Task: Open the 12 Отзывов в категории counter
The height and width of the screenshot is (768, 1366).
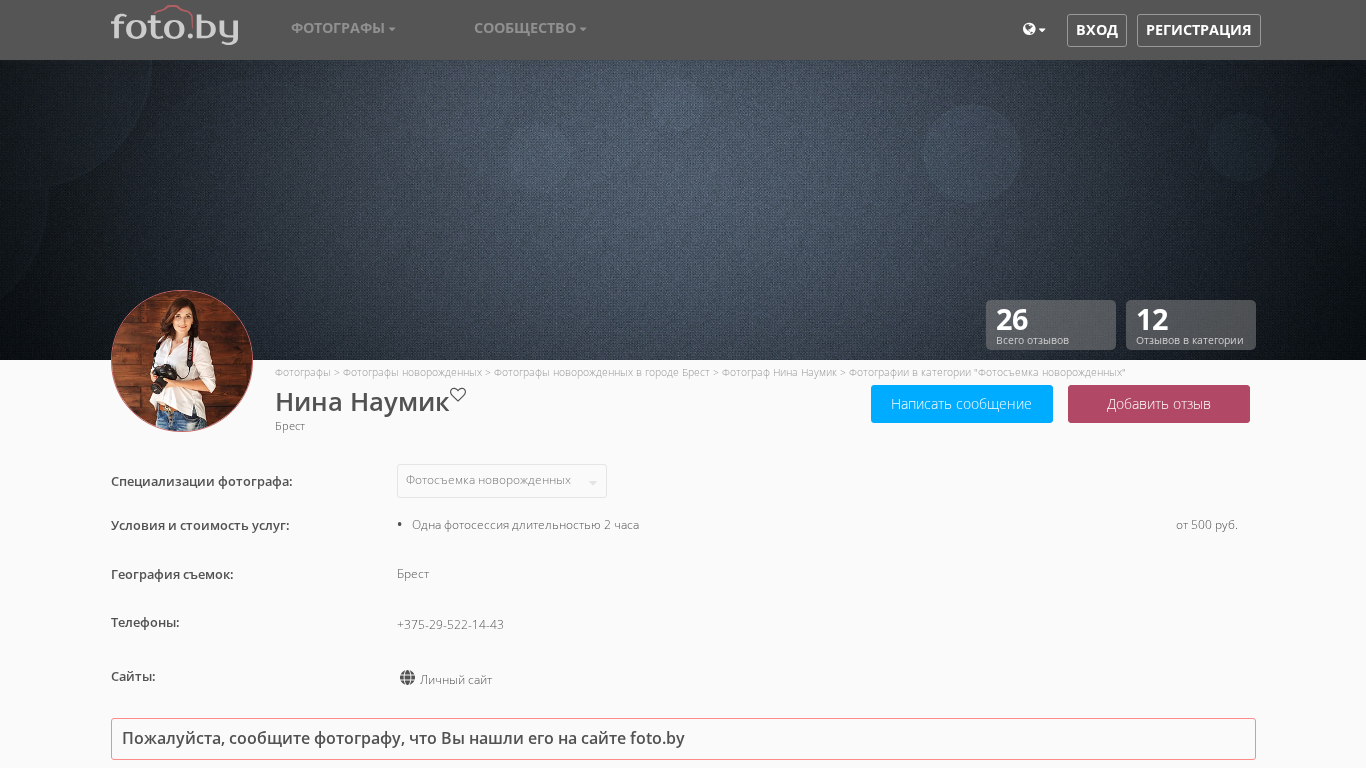Action: coord(1190,325)
